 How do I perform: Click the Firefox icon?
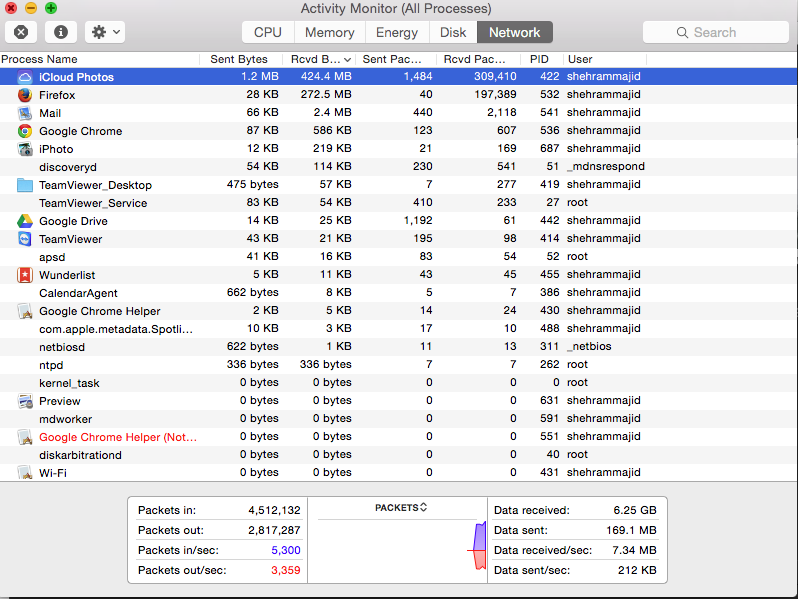pos(25,95)
